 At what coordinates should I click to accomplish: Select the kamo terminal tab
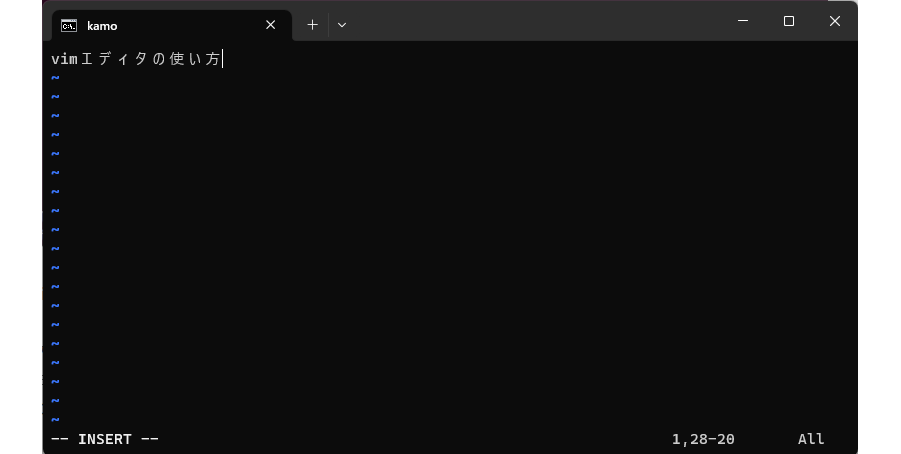171,25
